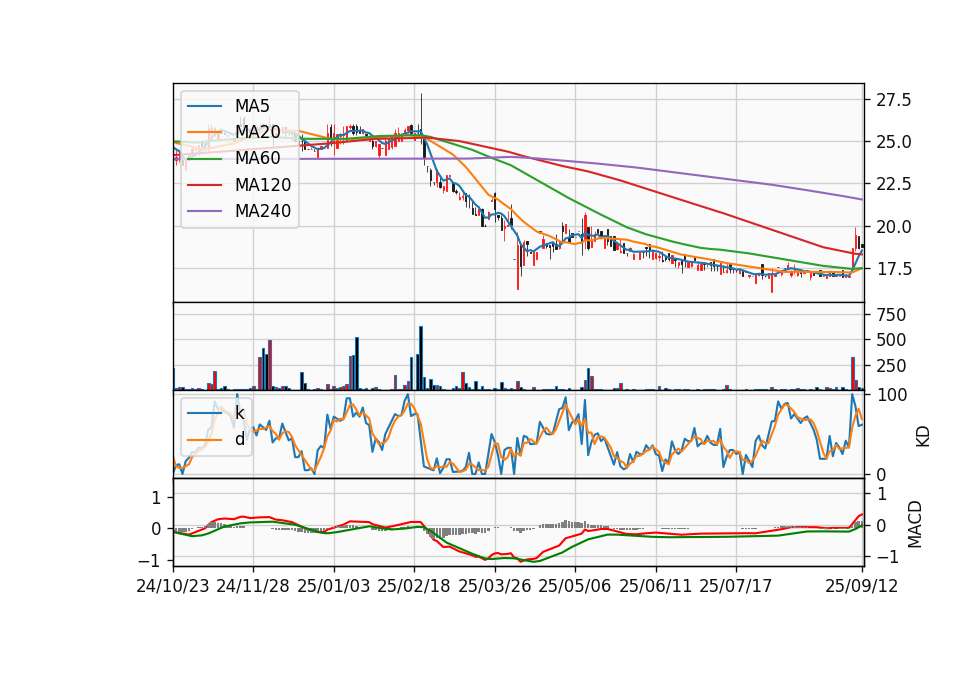The image size is (960, 690).
Task: Click the 22.5 price axis tick
Action: point(893,185)
